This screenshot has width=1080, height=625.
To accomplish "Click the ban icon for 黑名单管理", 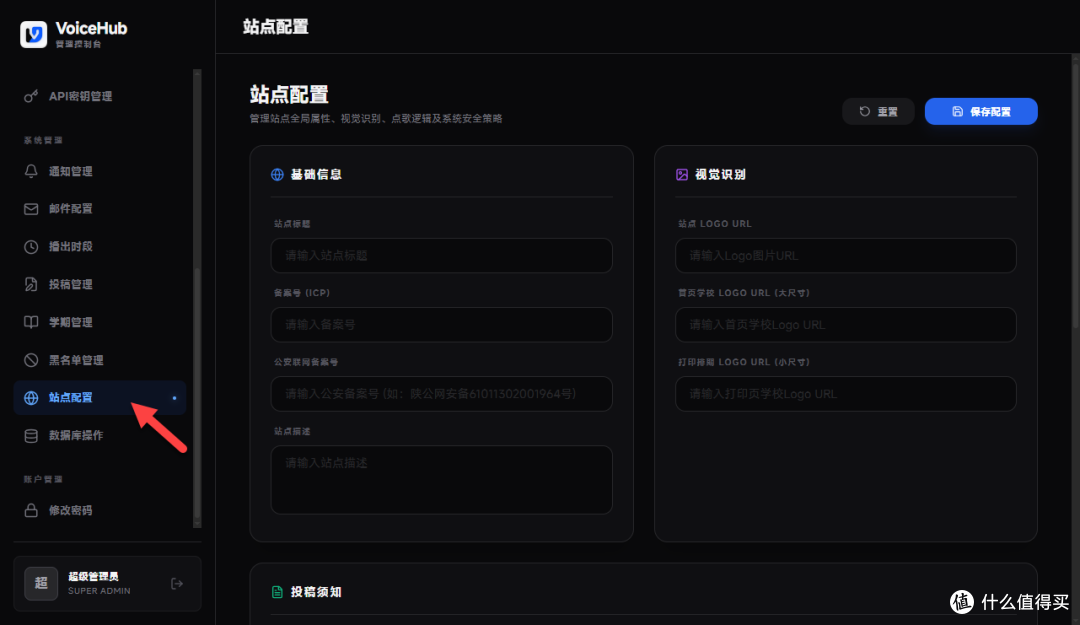I will [31, 360].
